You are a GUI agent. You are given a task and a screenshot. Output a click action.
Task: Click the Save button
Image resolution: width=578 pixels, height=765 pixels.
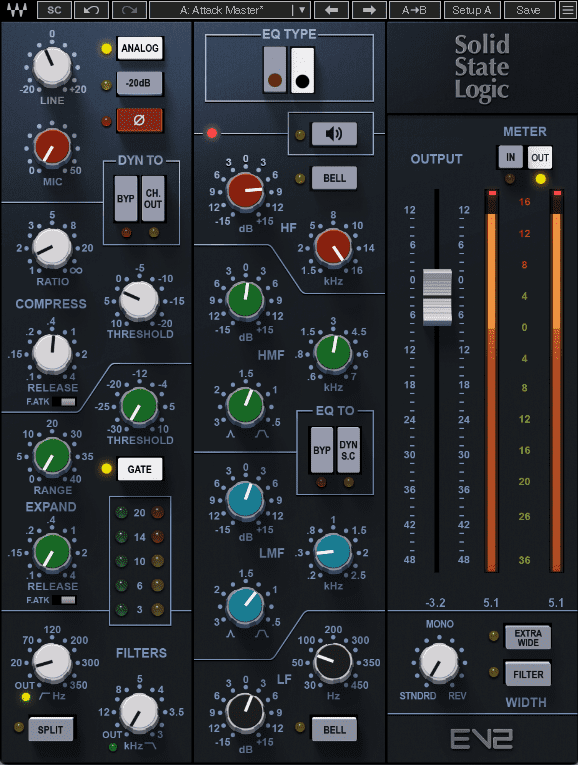529,10
